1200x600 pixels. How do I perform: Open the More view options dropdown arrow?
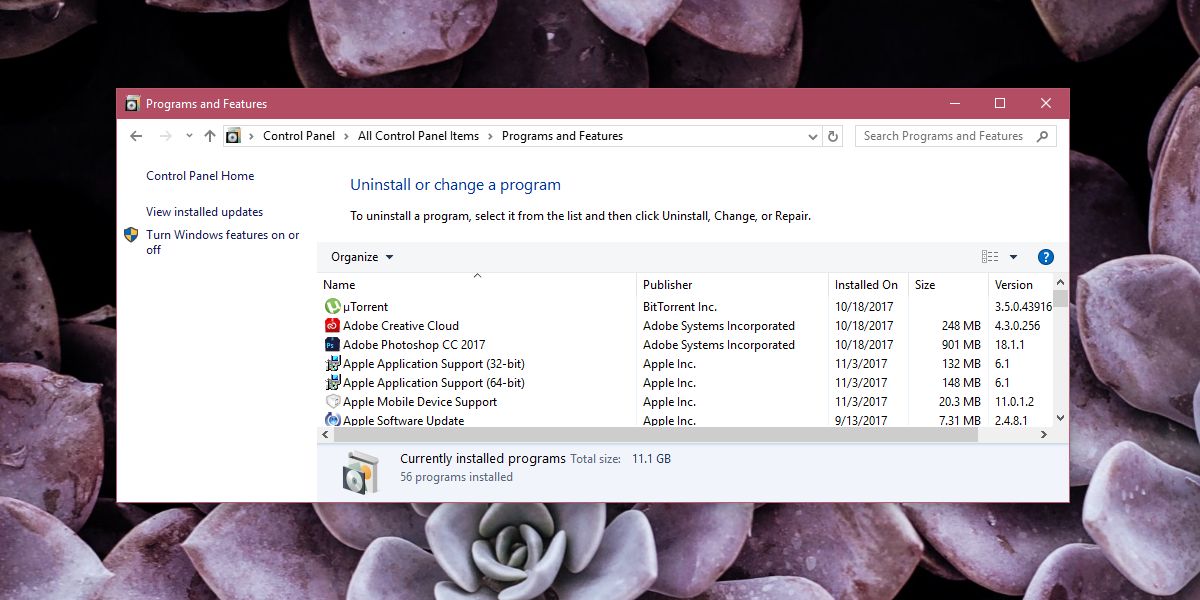(1013, 257)
